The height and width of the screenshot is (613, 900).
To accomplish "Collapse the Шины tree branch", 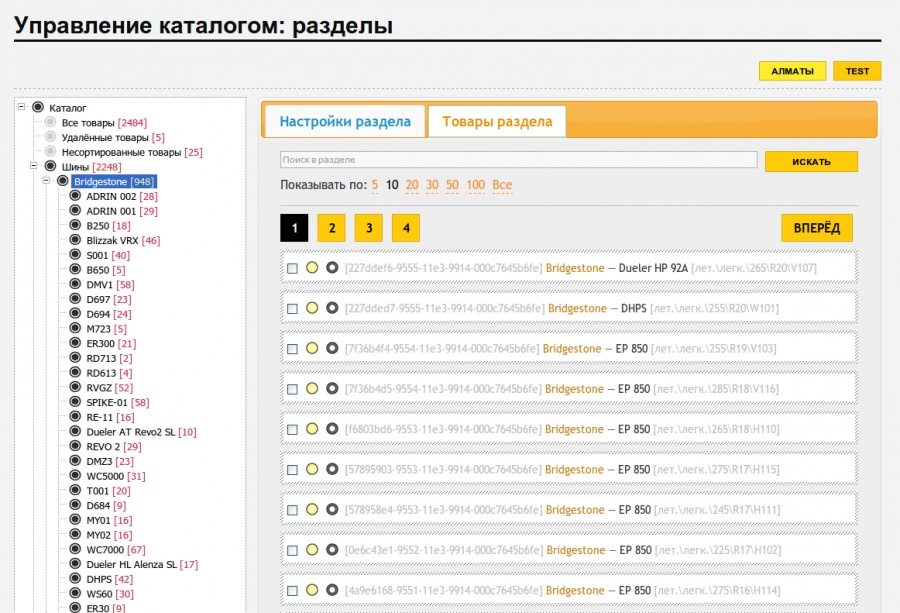I will coord(34,167).
